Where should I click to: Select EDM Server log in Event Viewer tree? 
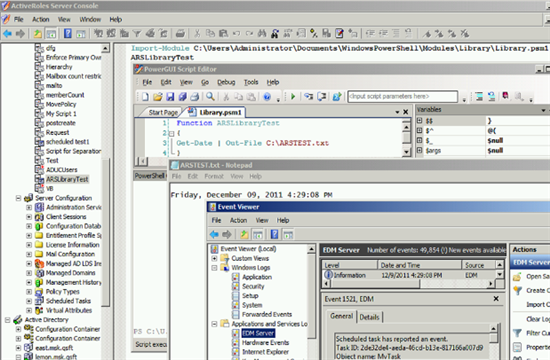click(258, 333)
